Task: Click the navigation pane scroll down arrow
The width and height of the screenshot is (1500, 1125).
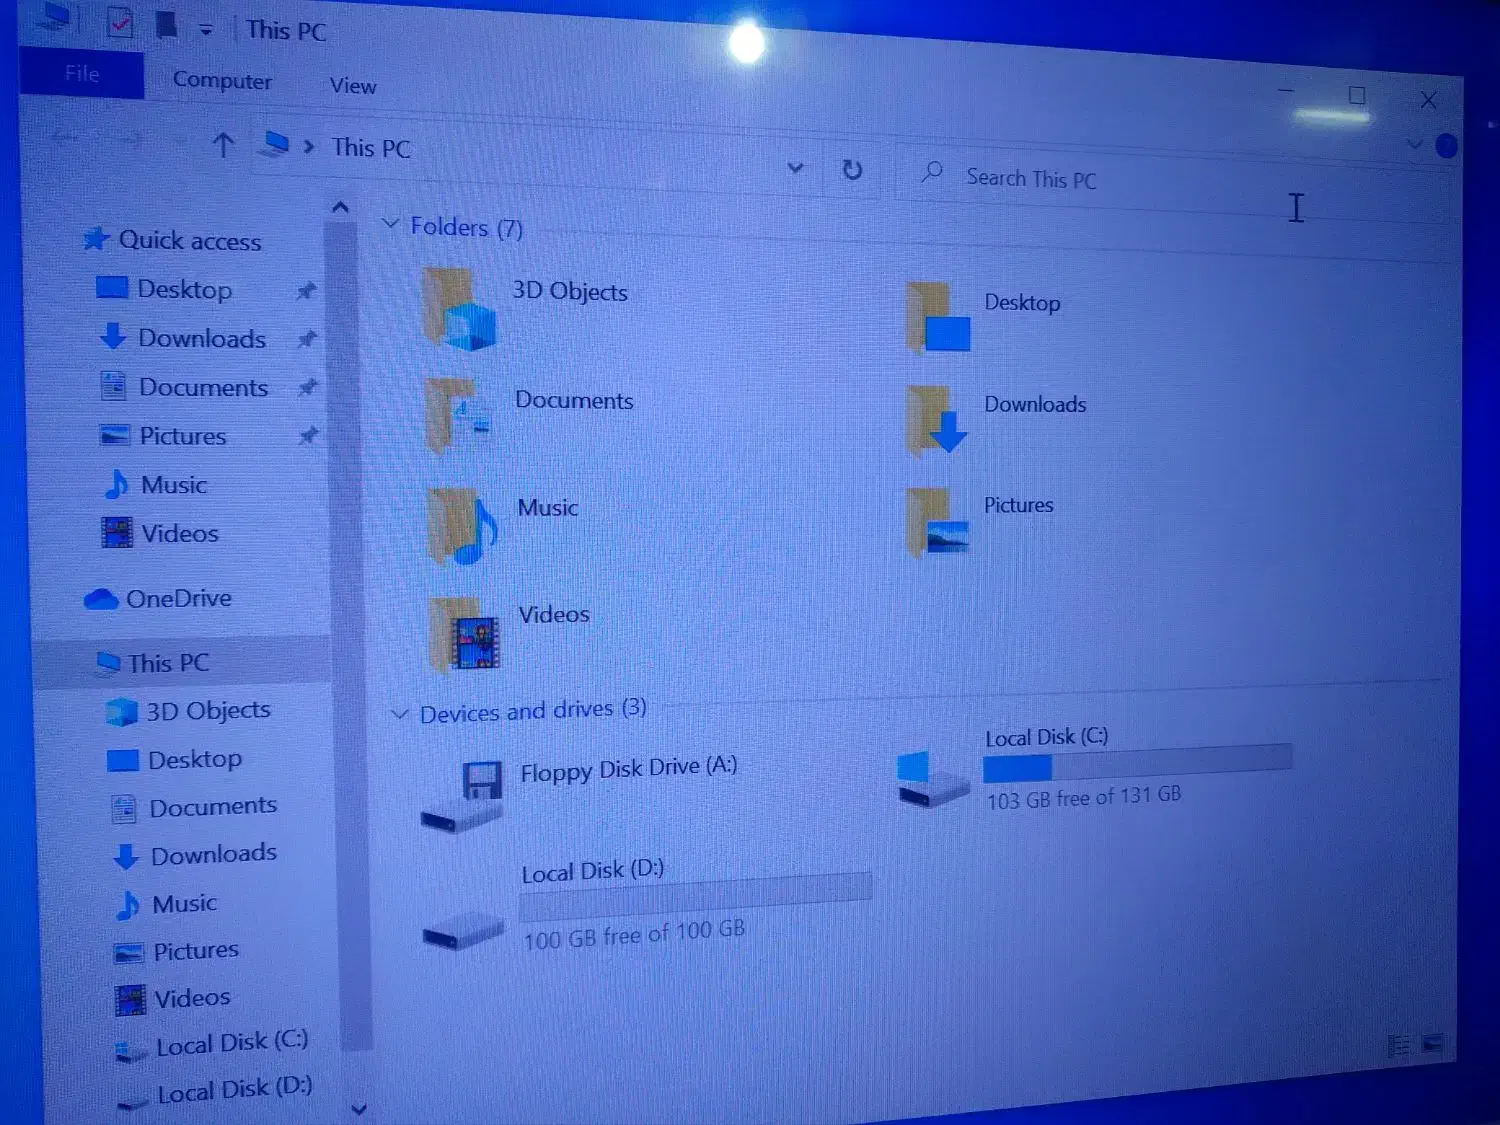Action: (x=359, y=1108)
